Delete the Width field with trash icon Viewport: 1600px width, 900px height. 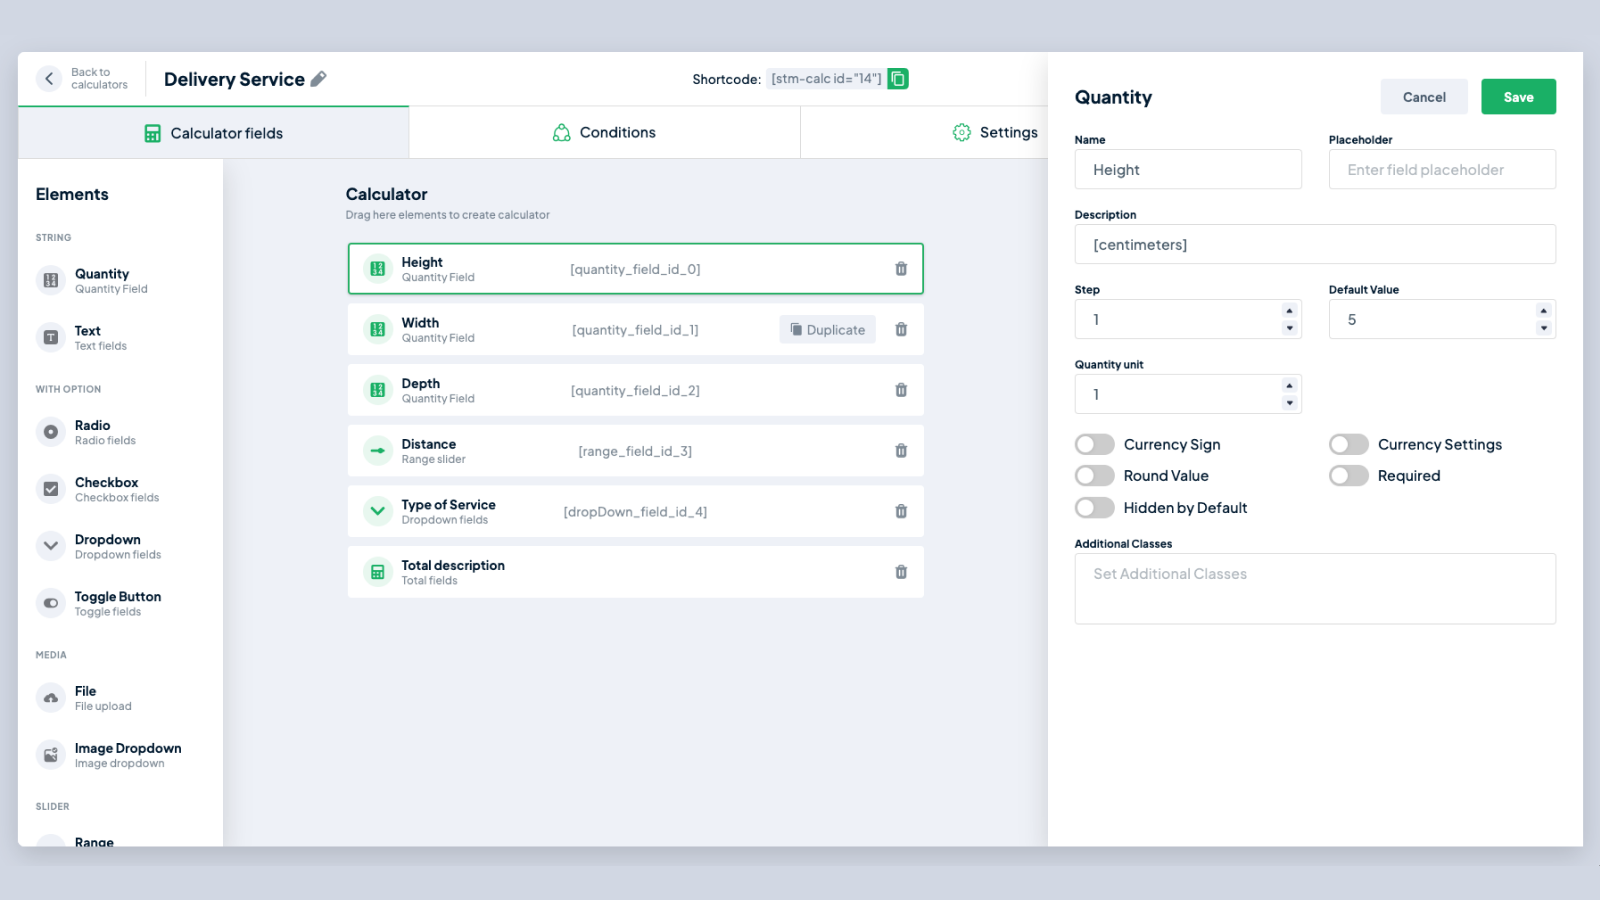point(901,330)
